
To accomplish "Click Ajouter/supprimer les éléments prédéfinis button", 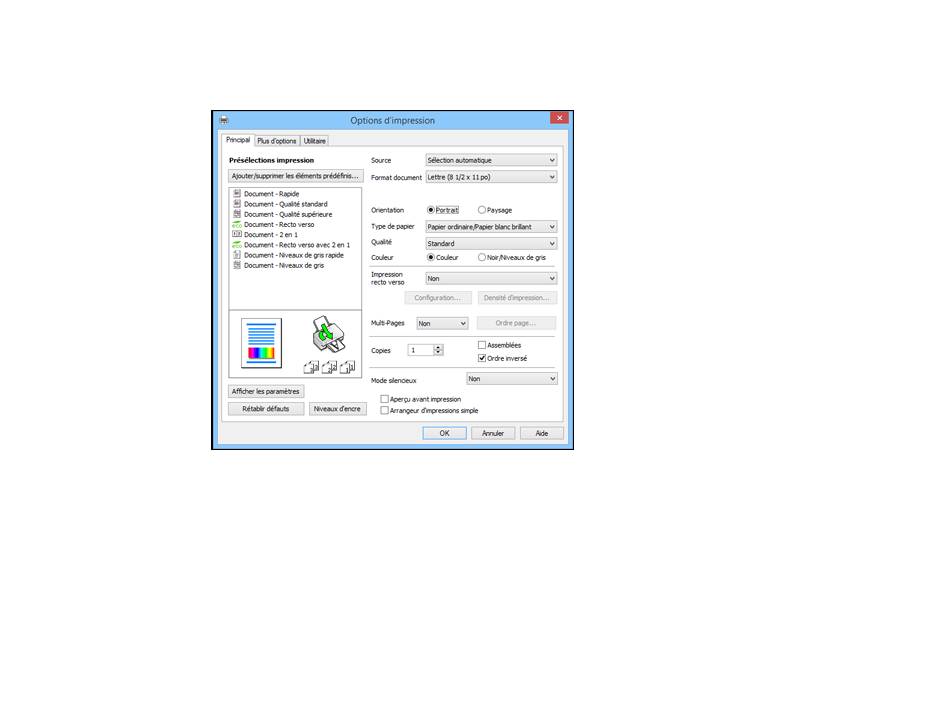I will pos(296,176).
